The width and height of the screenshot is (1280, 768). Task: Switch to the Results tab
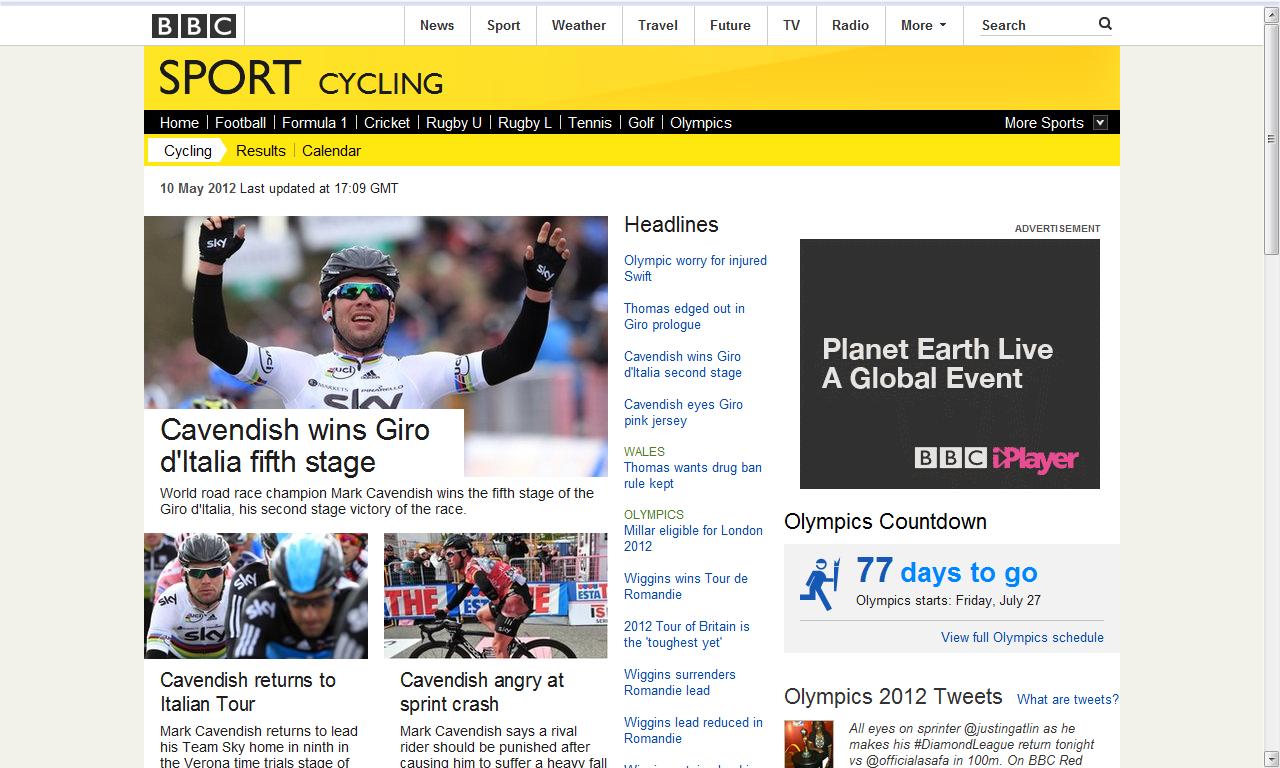(261, 151)
